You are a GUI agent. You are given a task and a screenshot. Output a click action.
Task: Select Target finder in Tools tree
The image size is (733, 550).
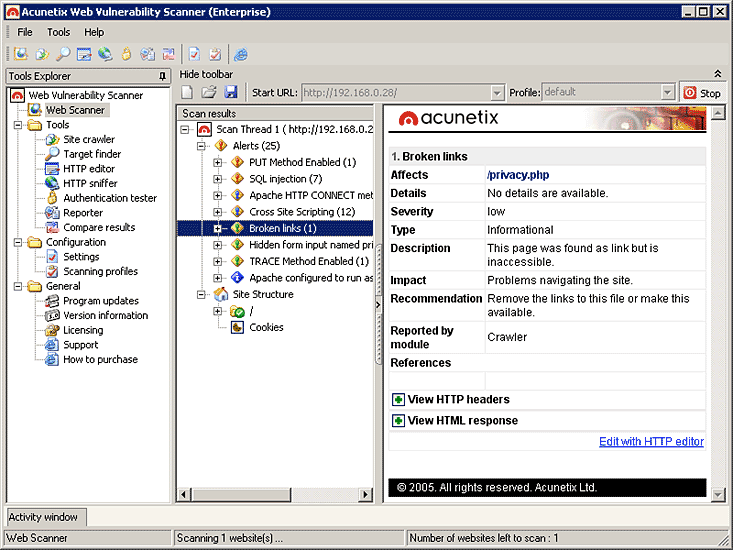[92, 154]
